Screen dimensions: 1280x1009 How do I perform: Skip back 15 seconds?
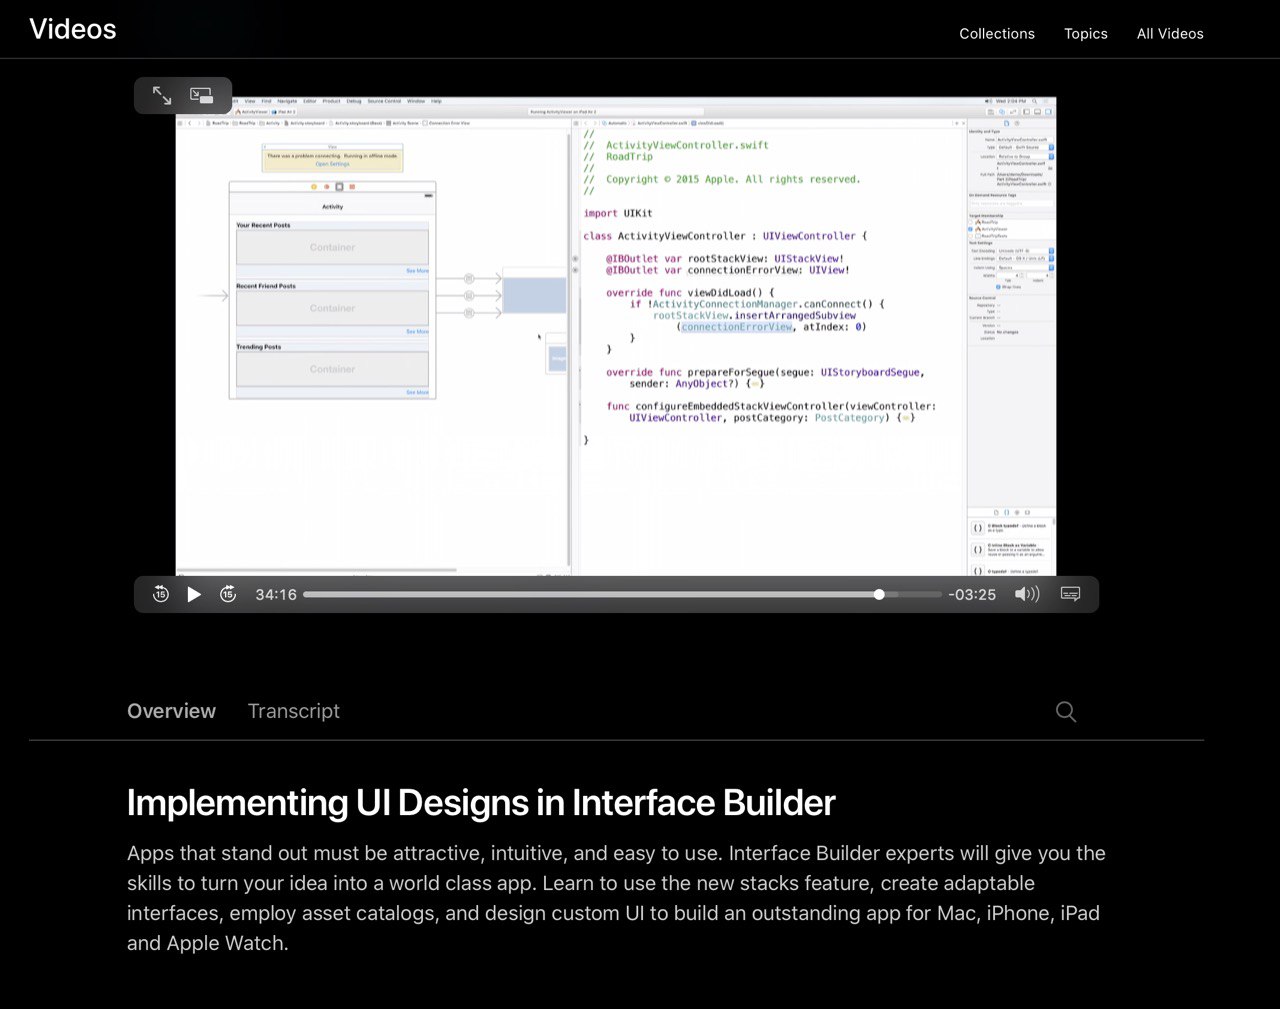(161, 594)
